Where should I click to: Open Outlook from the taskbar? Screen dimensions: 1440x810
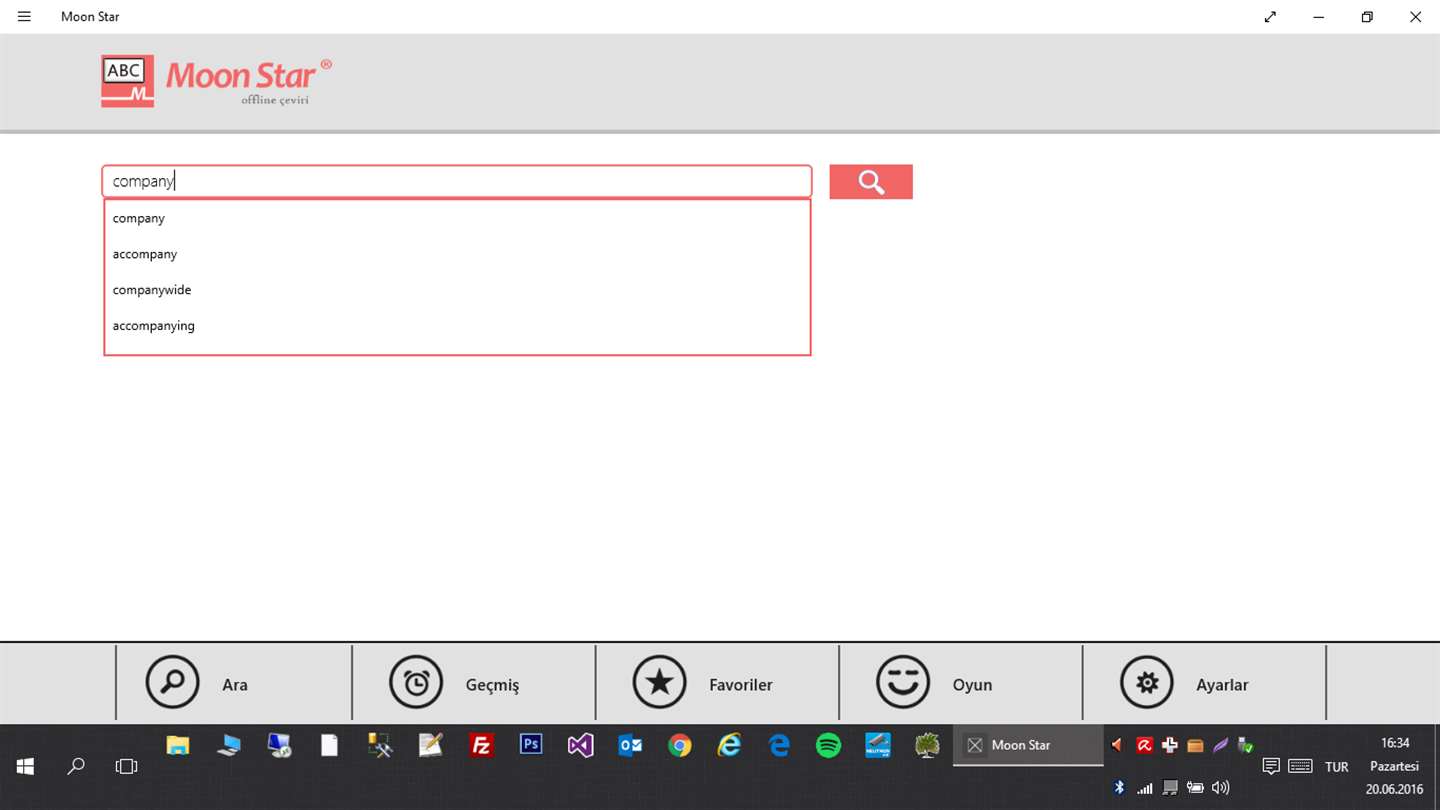click(x=630, y=745)
